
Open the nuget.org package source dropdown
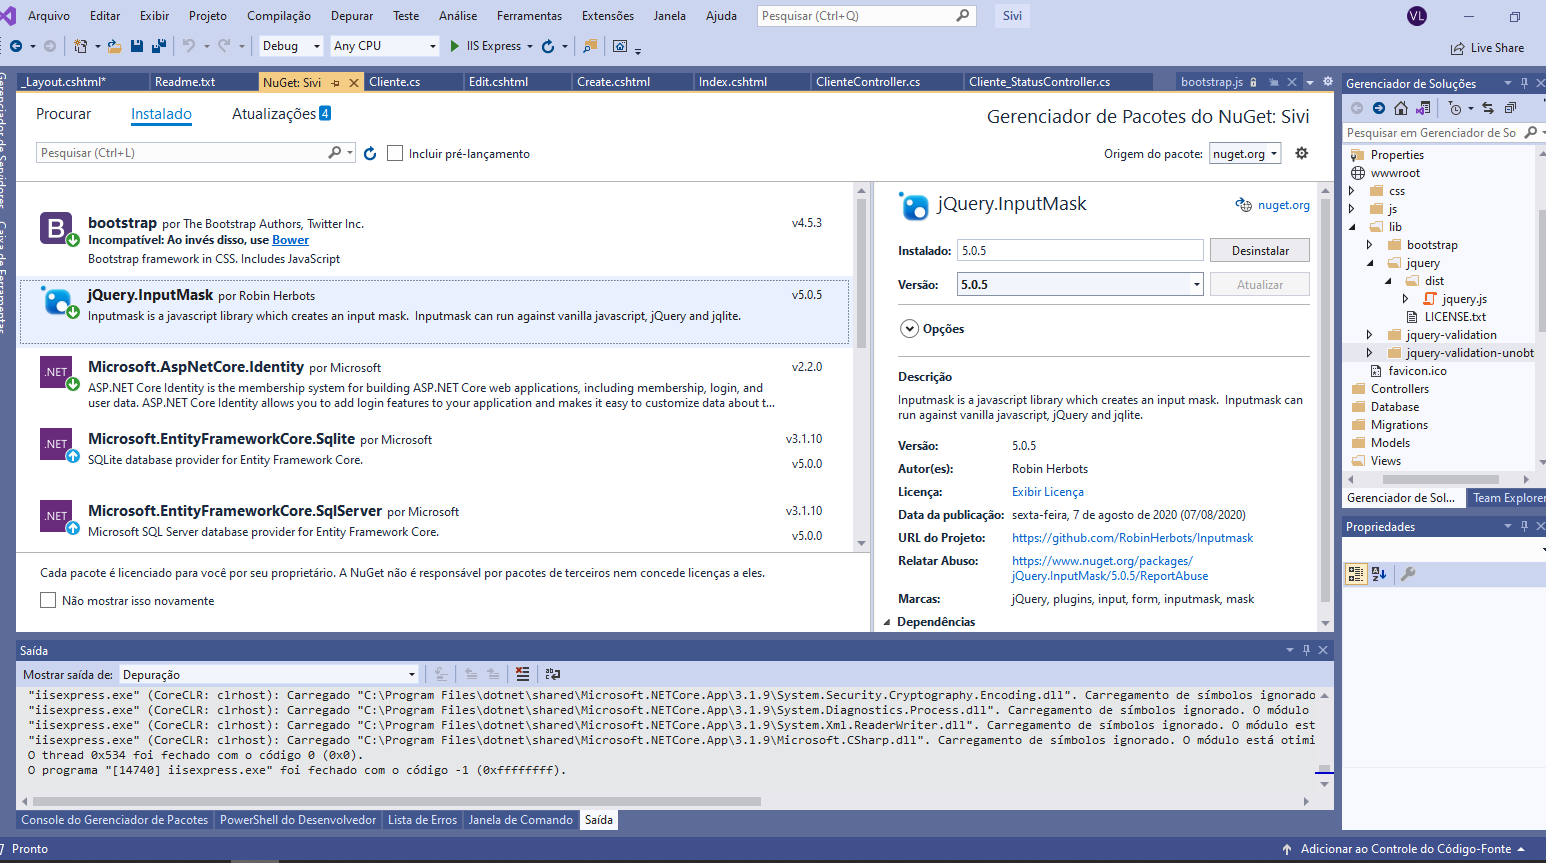tap(1245, 154)
